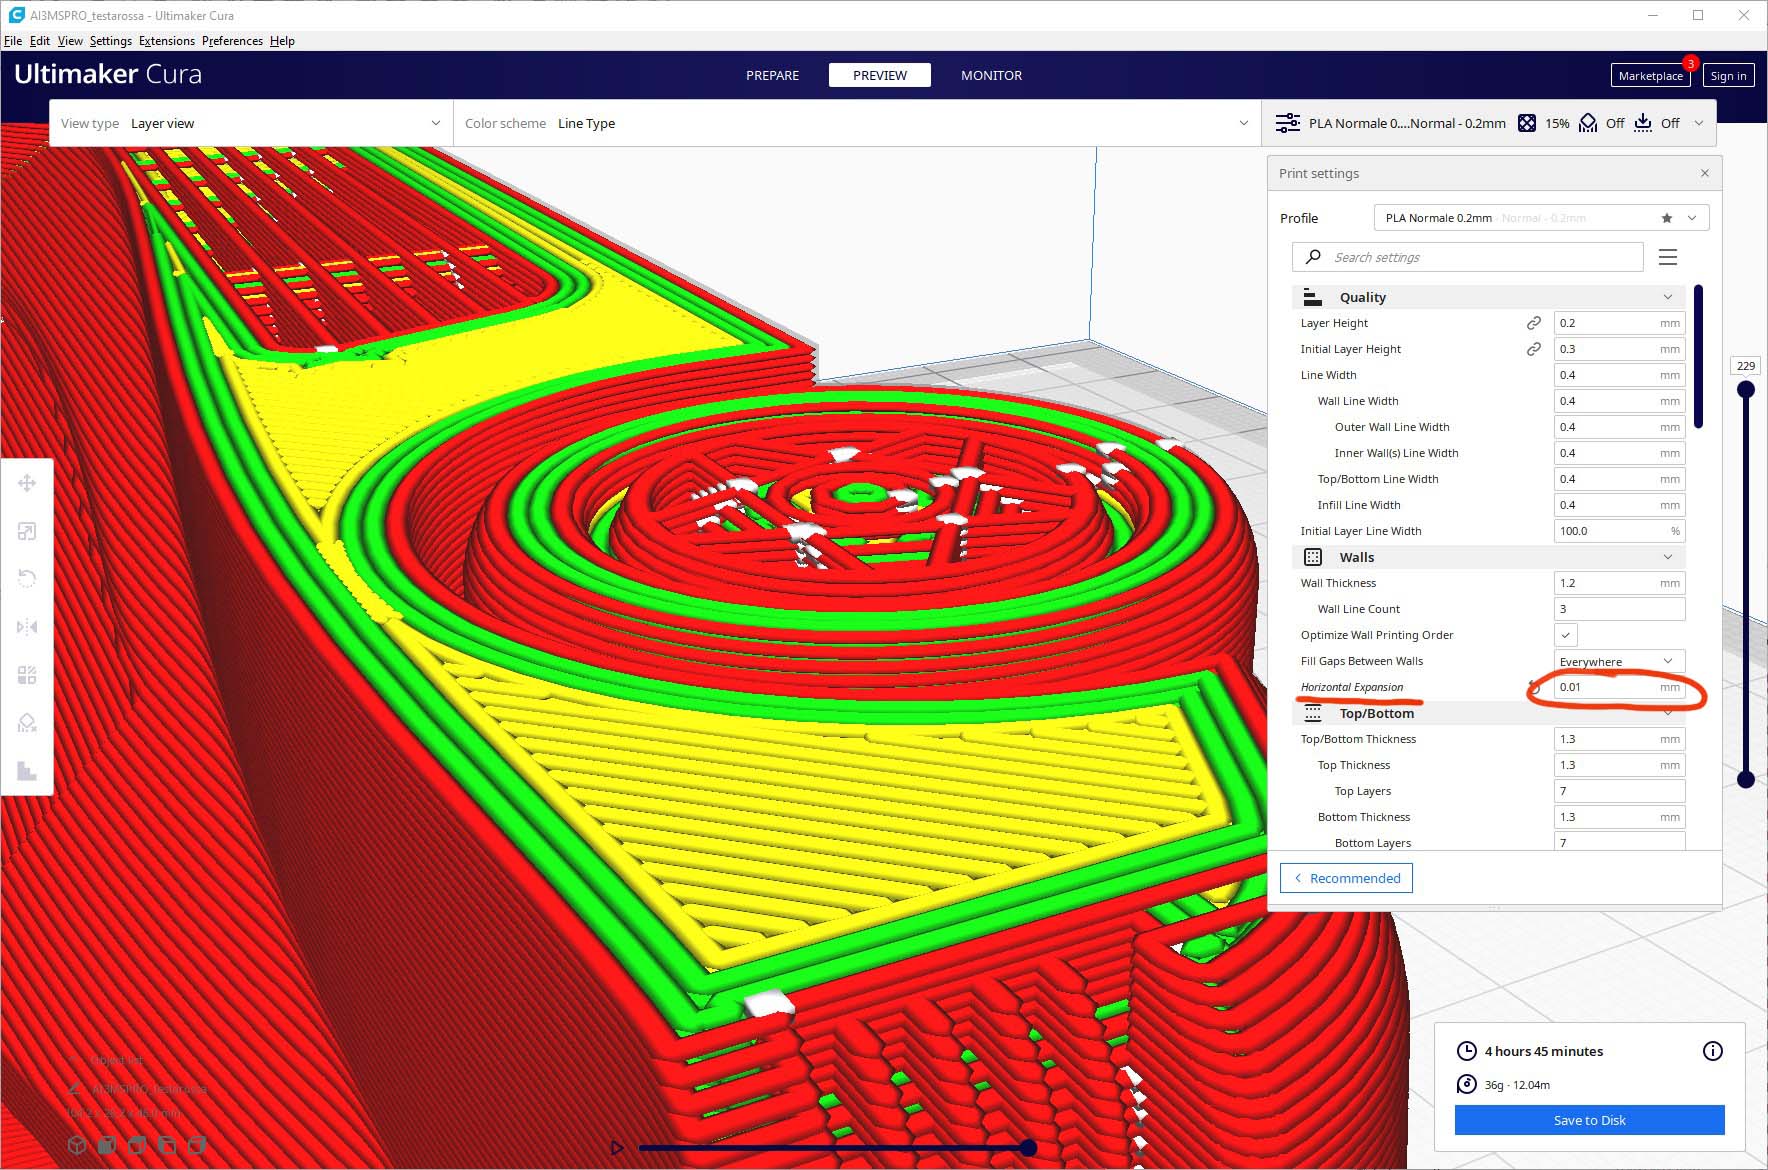
Task: Switch to the MONITOR stage
Action: point(991,75)
